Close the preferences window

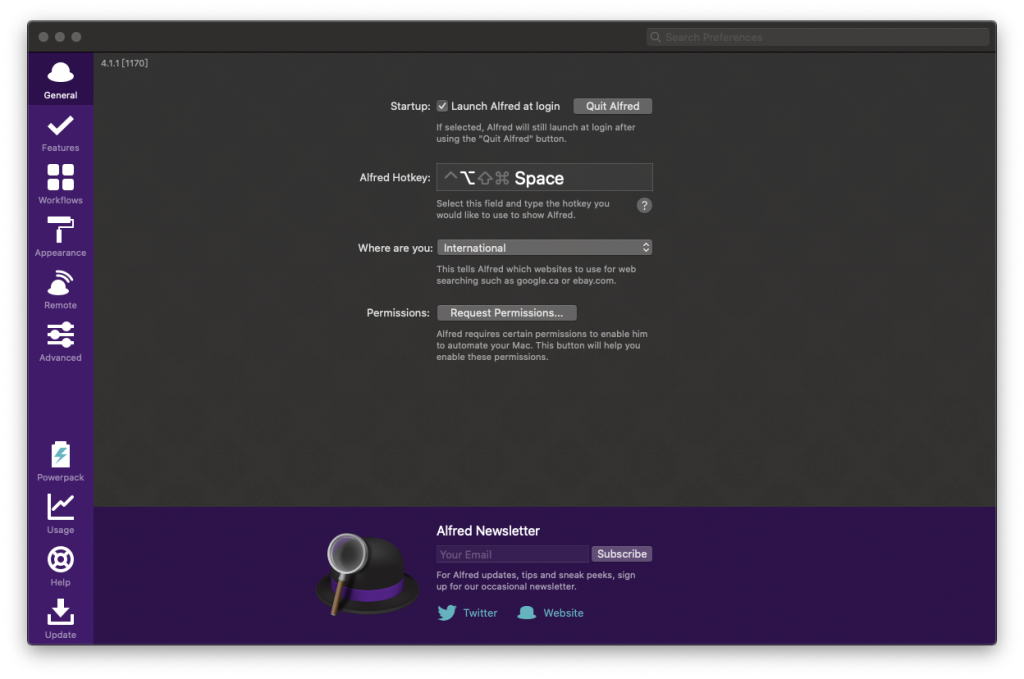43,37
